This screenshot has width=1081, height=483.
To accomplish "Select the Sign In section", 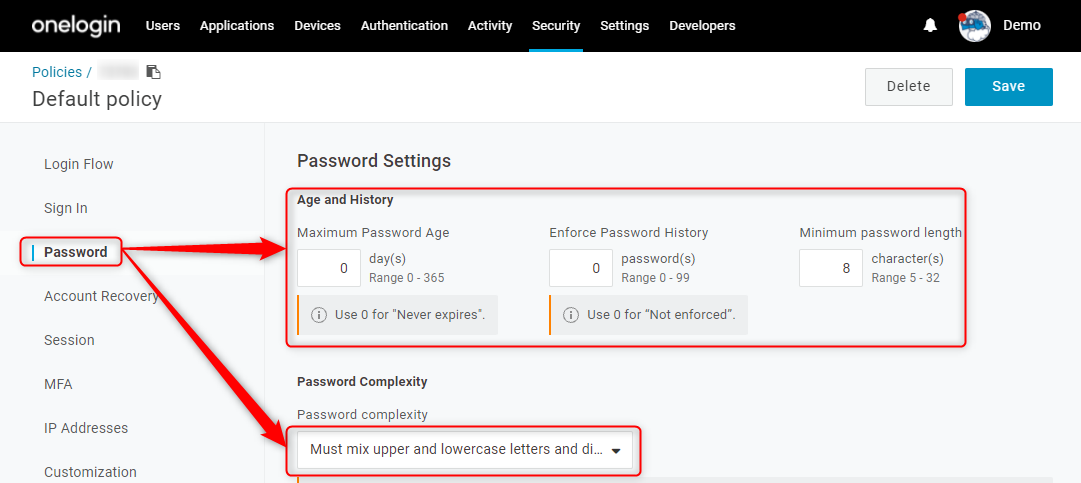I will 65,208.
